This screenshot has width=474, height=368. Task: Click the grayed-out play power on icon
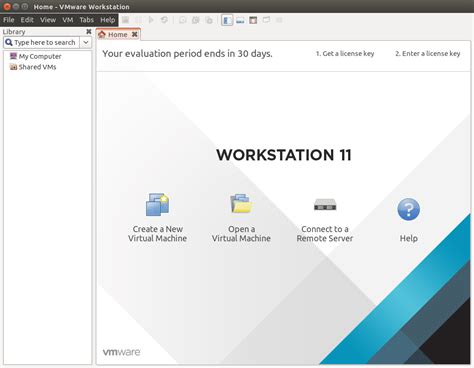point(151,20)
